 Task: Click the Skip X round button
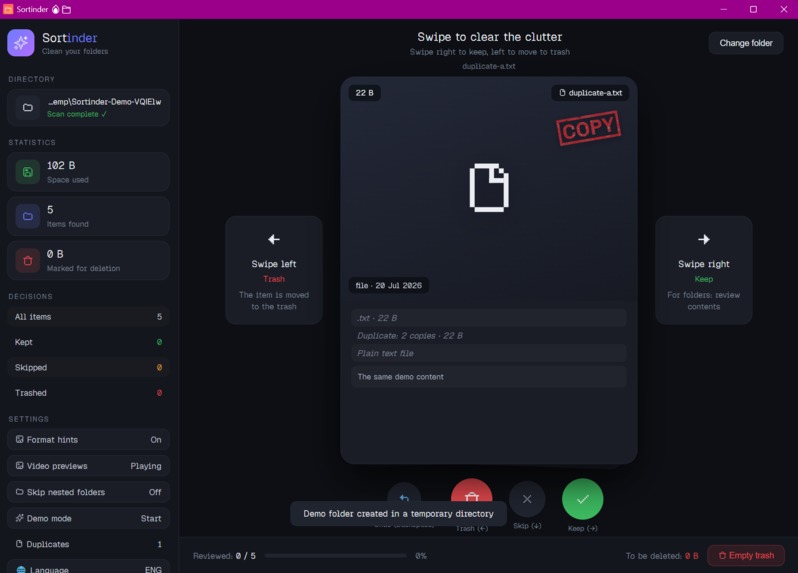(x=527, y=499)
